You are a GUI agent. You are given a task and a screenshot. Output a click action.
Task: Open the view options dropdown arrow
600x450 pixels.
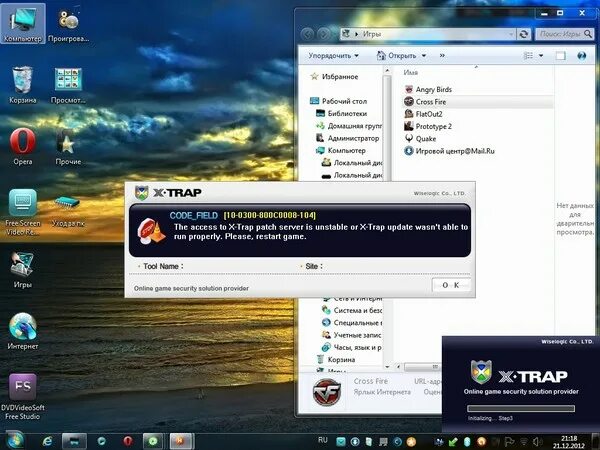[x=541, y=56]
